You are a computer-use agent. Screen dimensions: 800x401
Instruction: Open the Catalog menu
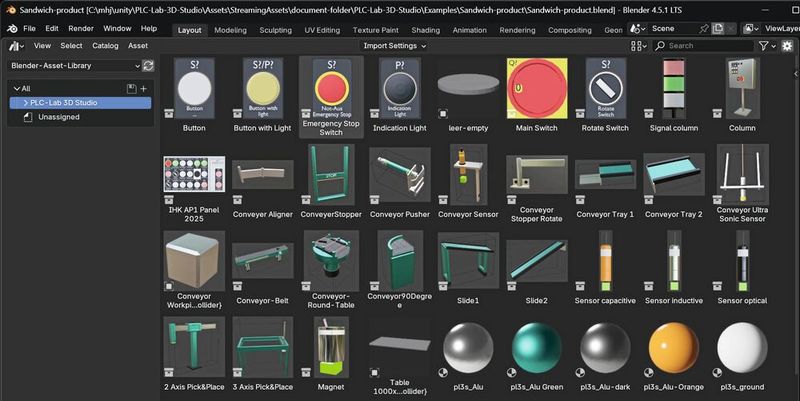click(105, 46)
